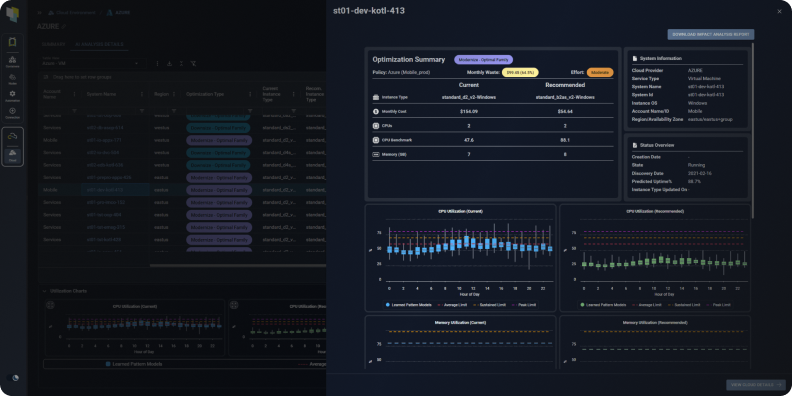This screenshot has width=792, height=396.
Task: Open System Name column menu
Action: pyautogui.click(x=141, y=94)
